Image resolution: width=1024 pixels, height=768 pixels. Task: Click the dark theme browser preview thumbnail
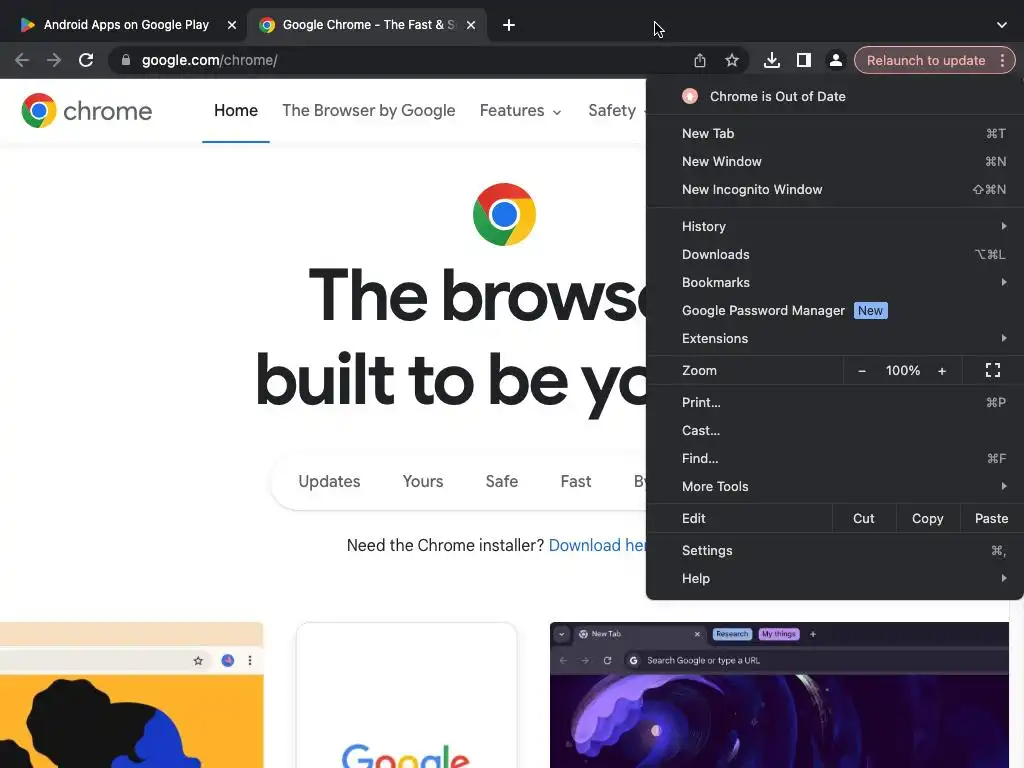tap(779, 695)
